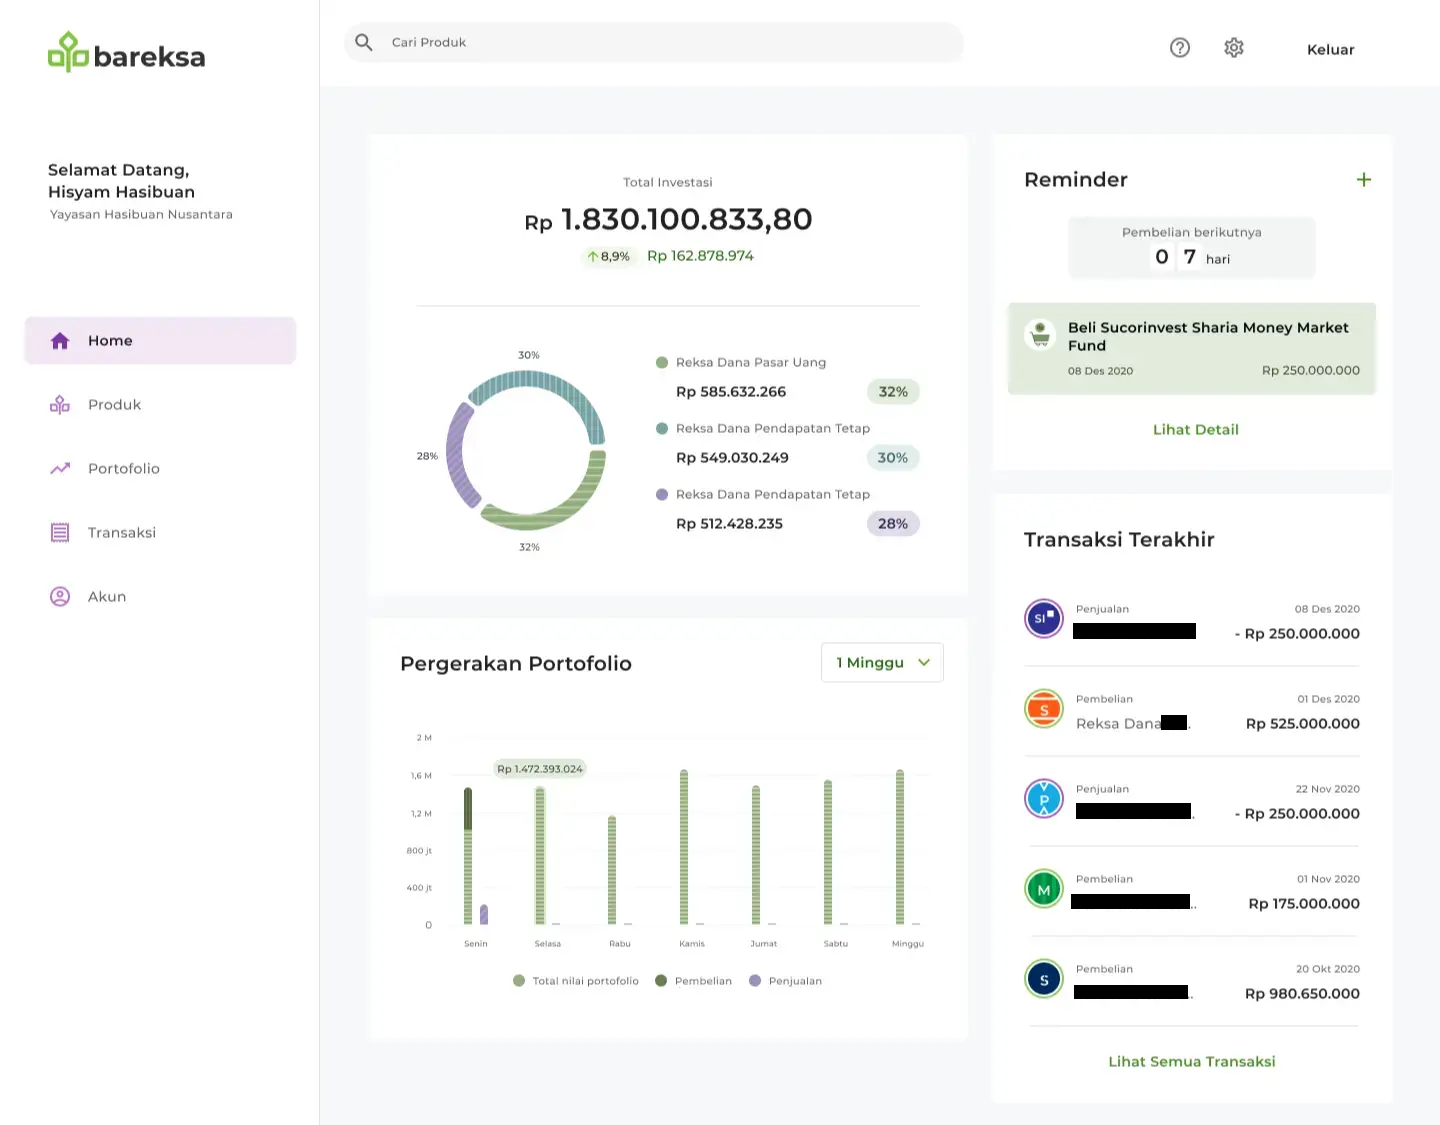Click the Pembelian berikutnya countdown box

point(1192,247)
